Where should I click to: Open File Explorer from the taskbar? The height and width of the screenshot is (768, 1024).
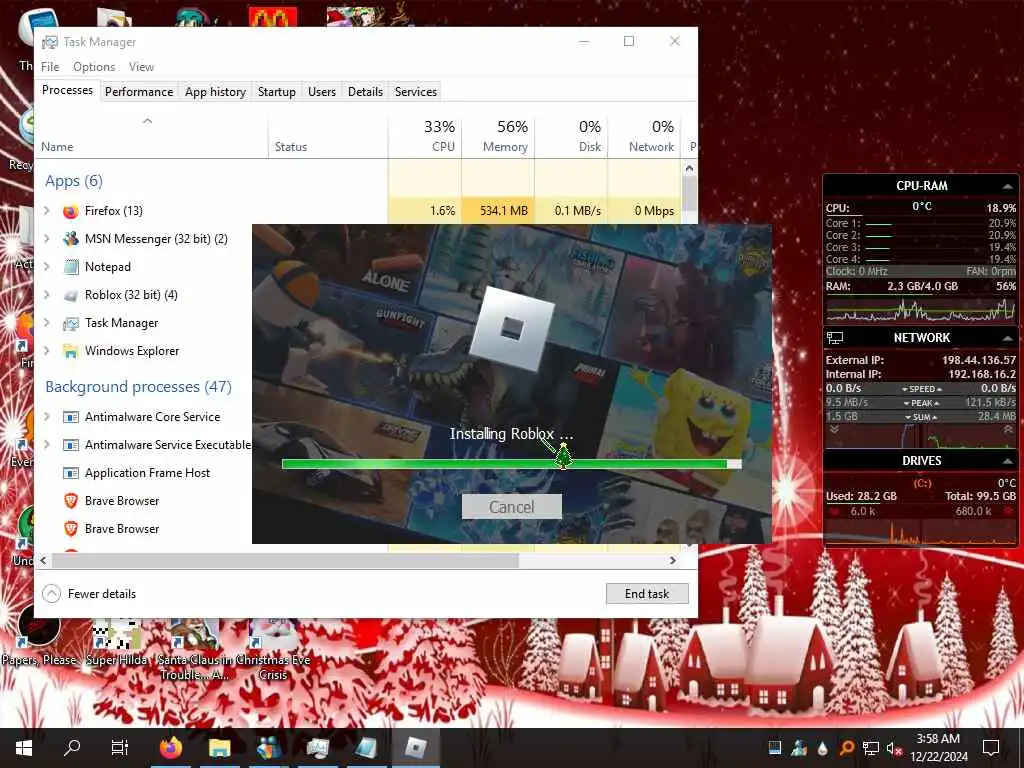(220, 748)
